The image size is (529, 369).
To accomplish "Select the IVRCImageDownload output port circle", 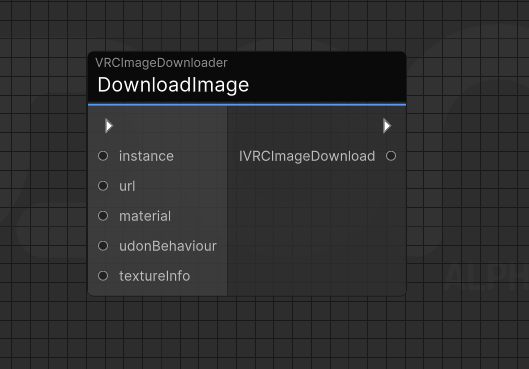I will tap(391, 156).
